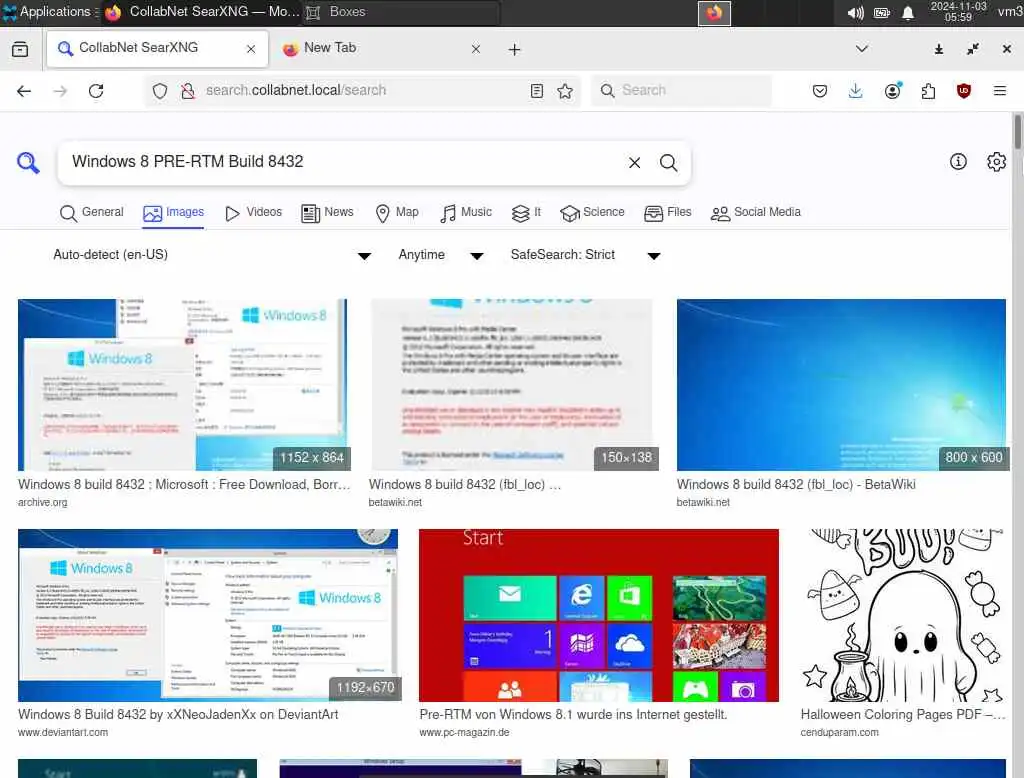Viewport: 1024px width, 778px height.
Task: Open a new tab with the plus button
Action: (x=515, y=50)
